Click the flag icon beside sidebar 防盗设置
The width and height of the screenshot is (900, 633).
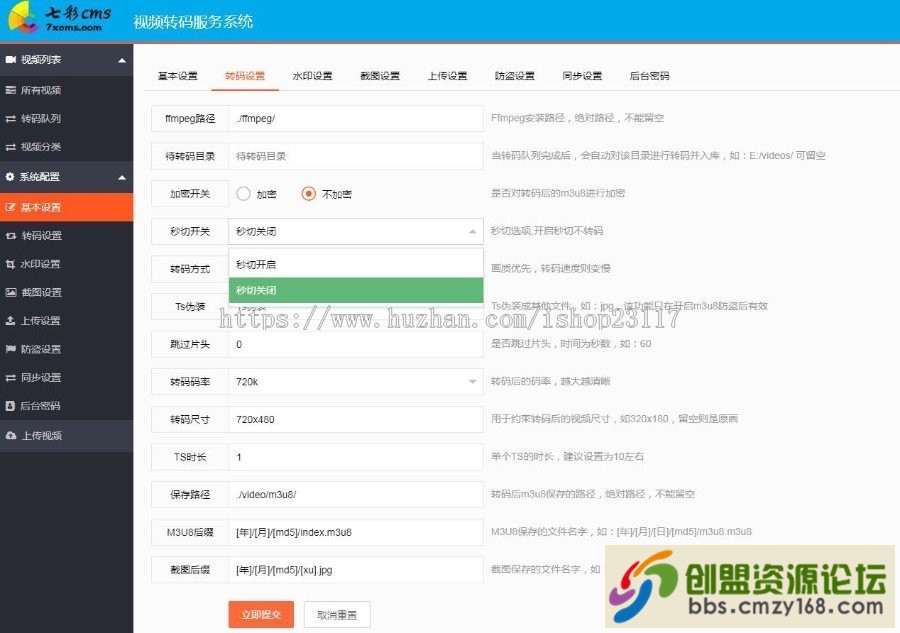pos(11,349)
